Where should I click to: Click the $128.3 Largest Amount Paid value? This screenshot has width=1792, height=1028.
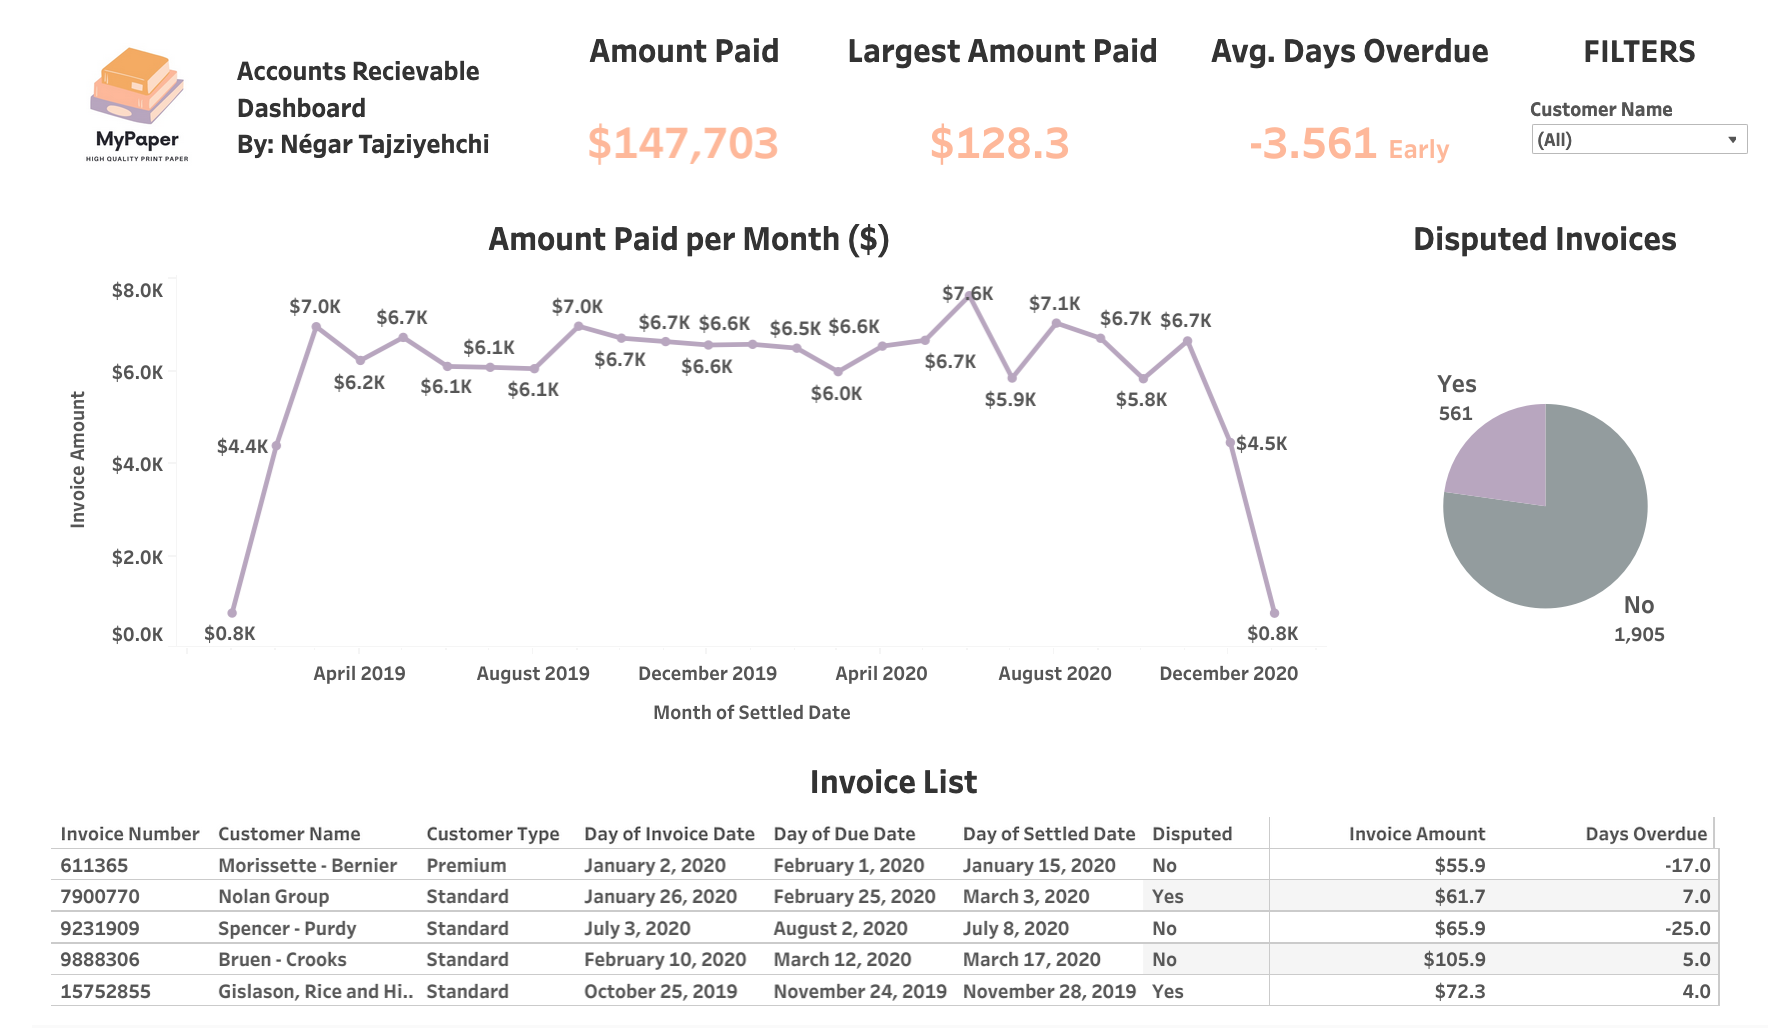point(999,144)
